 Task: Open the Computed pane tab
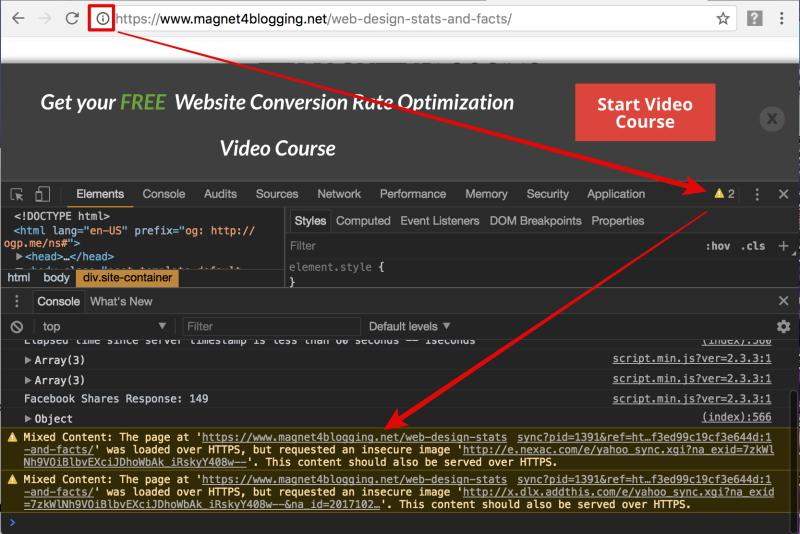363,221
